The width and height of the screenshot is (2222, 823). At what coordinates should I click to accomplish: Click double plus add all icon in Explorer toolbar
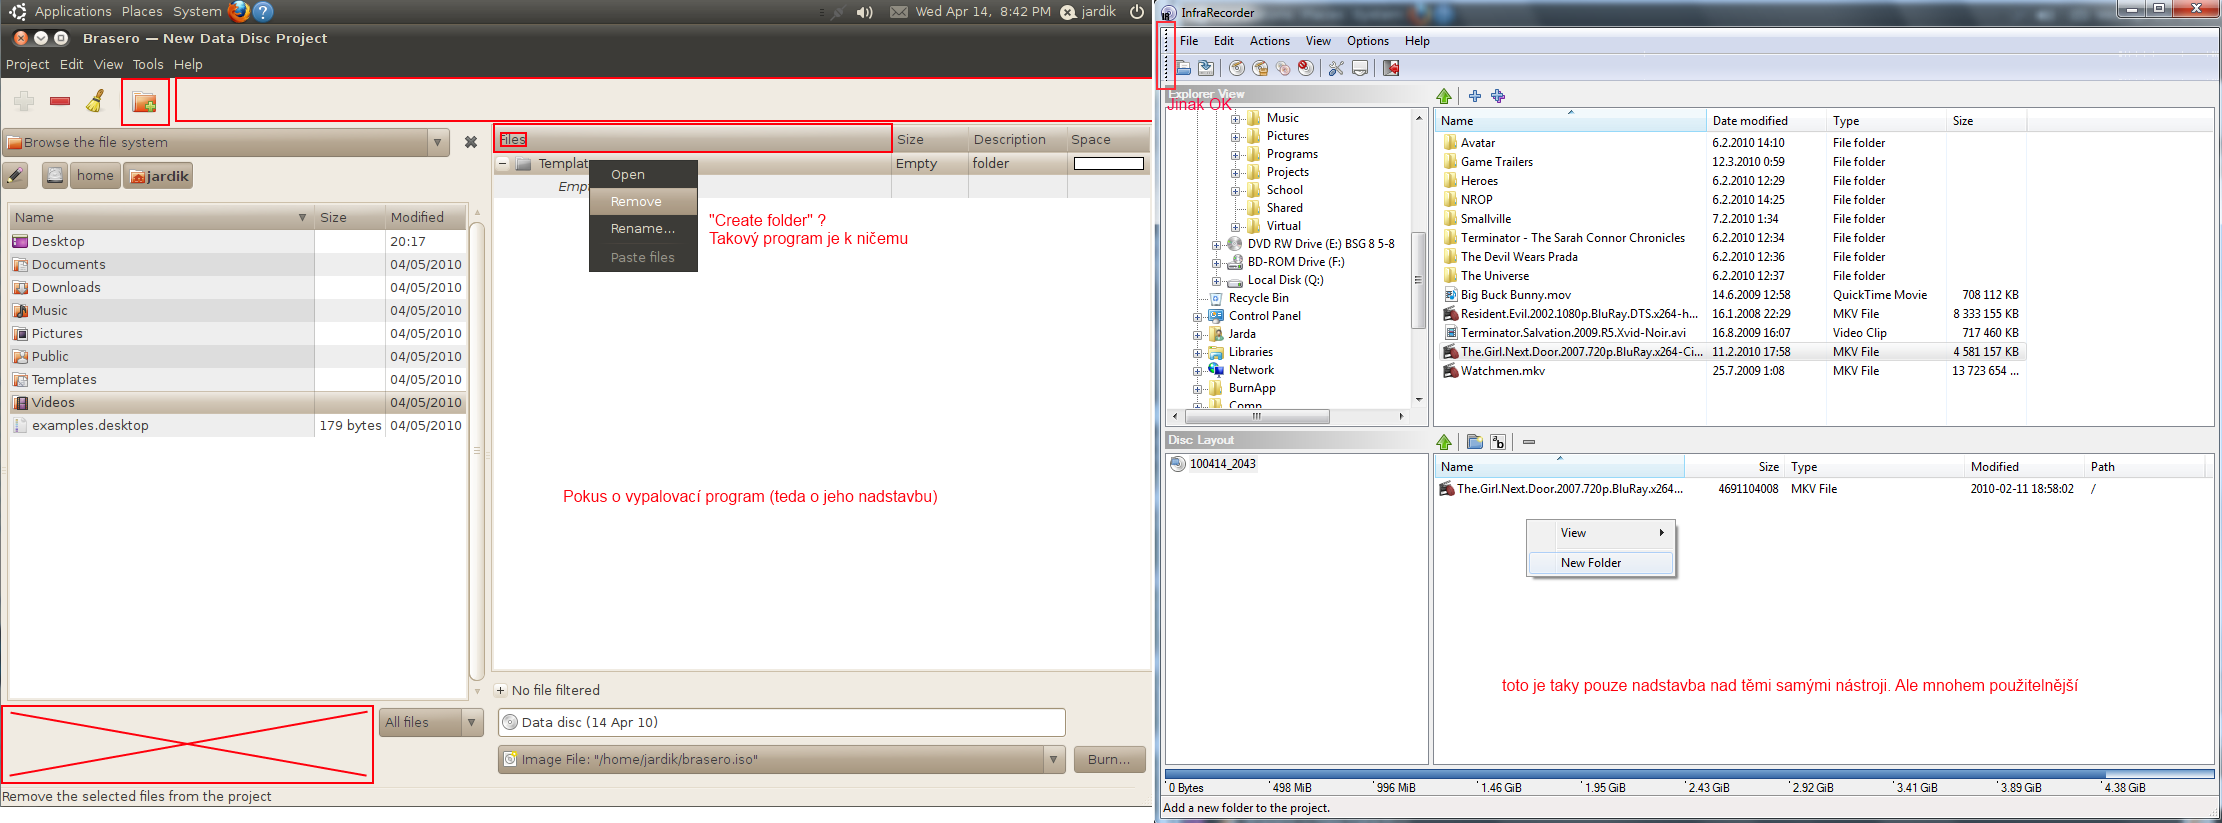[1498, 96]
